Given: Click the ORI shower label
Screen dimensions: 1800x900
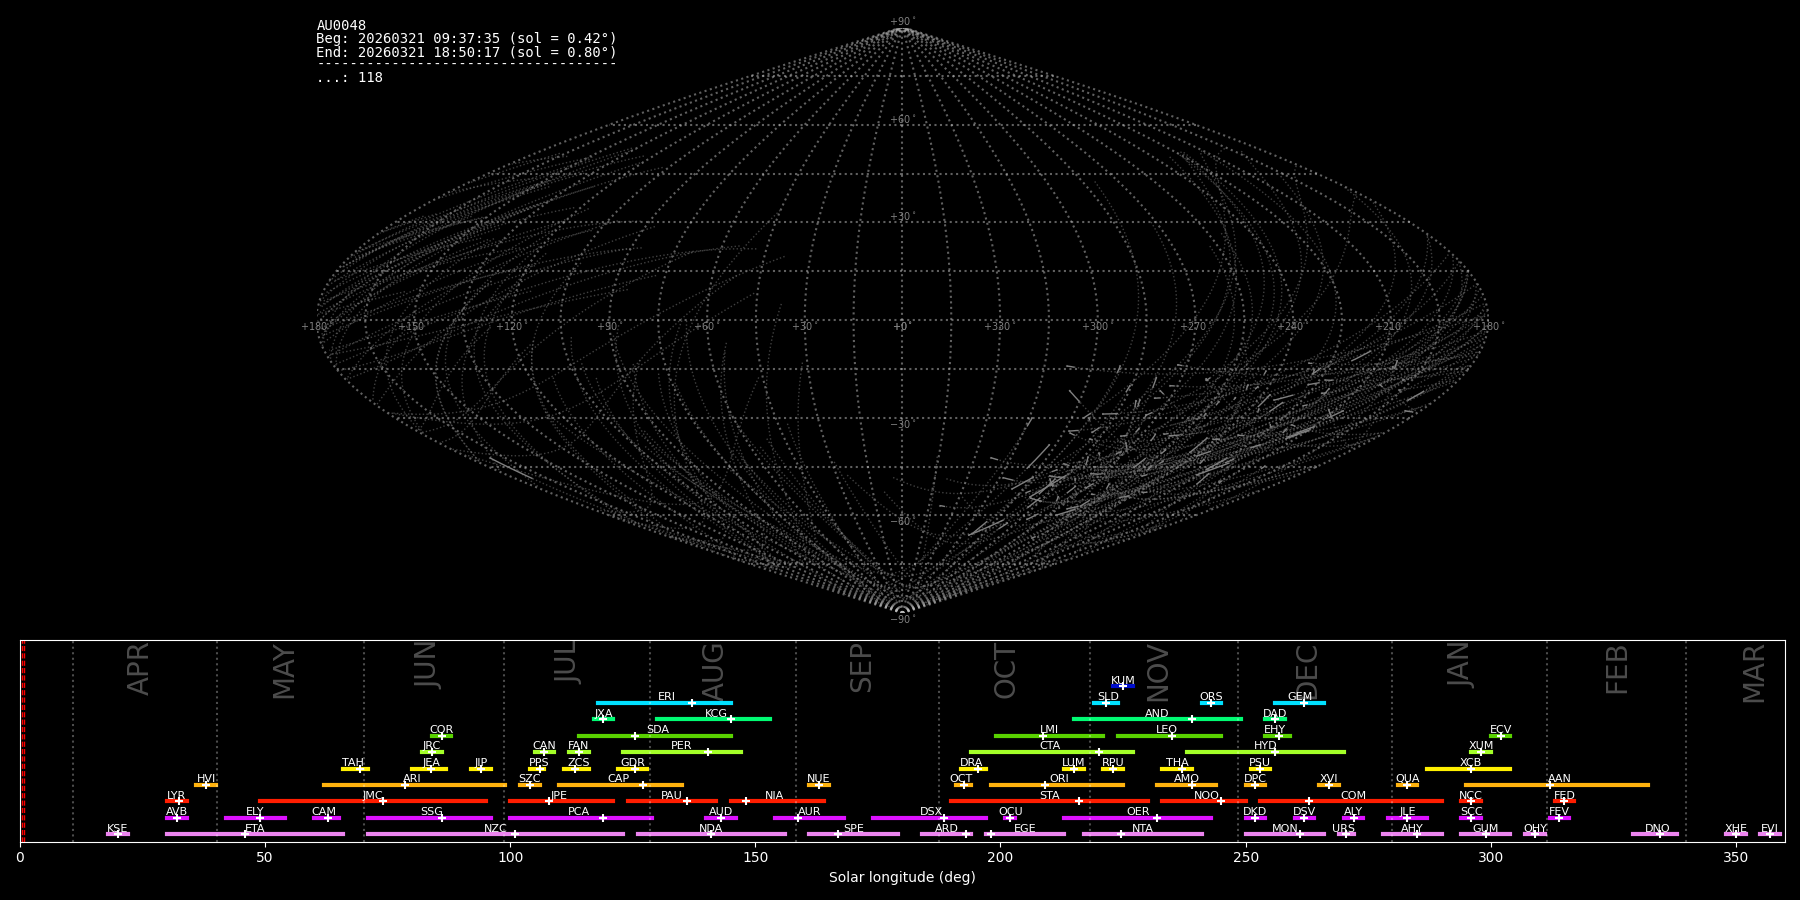Looking at the screenshot, I should click(1059, 779).
